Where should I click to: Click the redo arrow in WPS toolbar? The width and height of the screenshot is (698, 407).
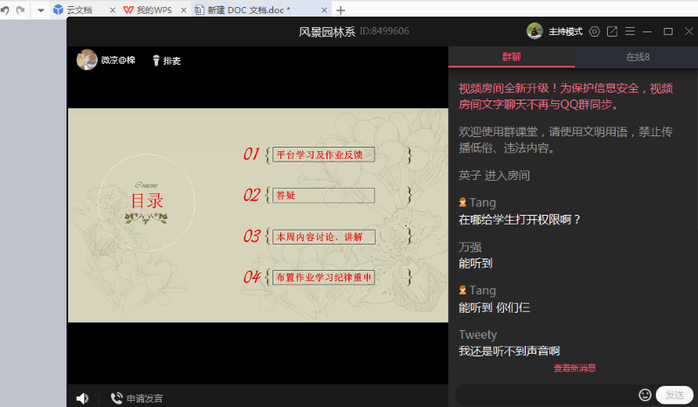click(x=20, y=9)
